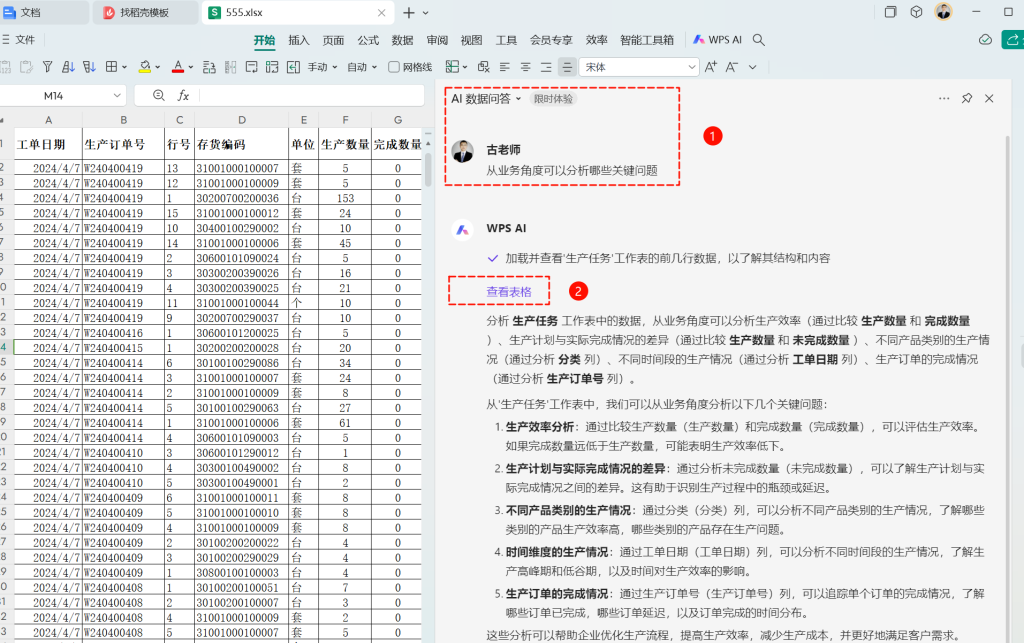This screenshot has width=1024, height=643.
Task: Click the 查看表格 link
Action: pos(509,292)
